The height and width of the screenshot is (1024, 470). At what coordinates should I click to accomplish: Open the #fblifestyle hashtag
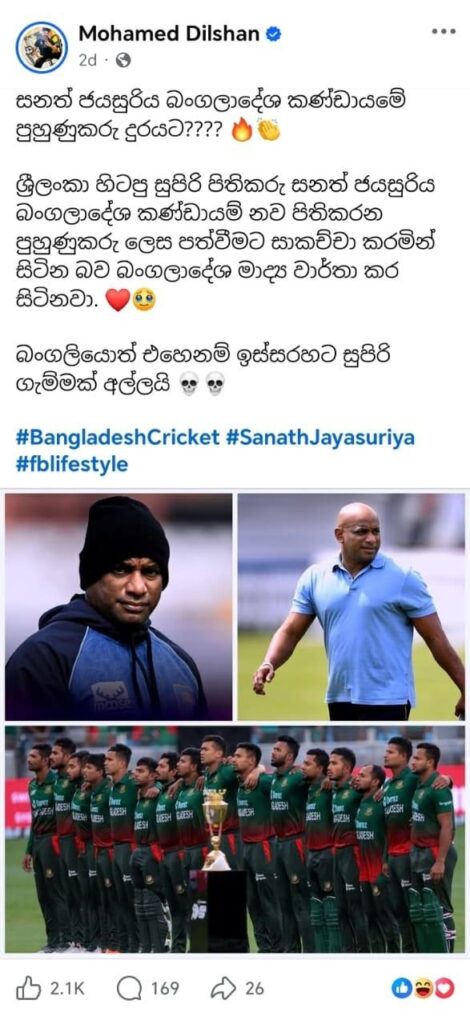click(x=72, y=464)
